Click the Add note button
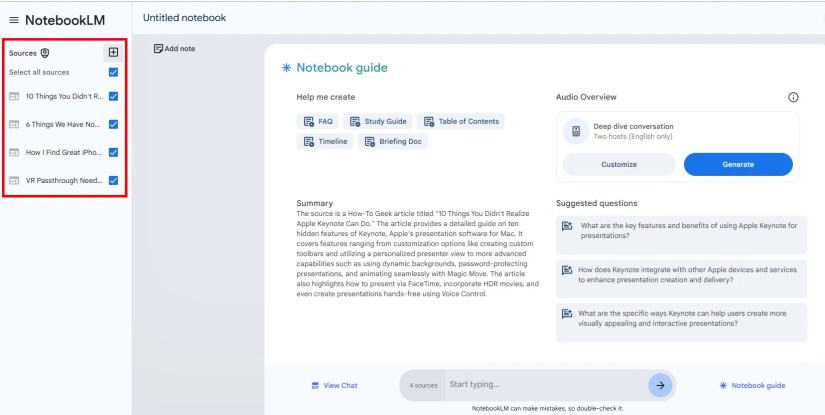Viewport: 825px width, 415px height. click(x=175, y=48)
